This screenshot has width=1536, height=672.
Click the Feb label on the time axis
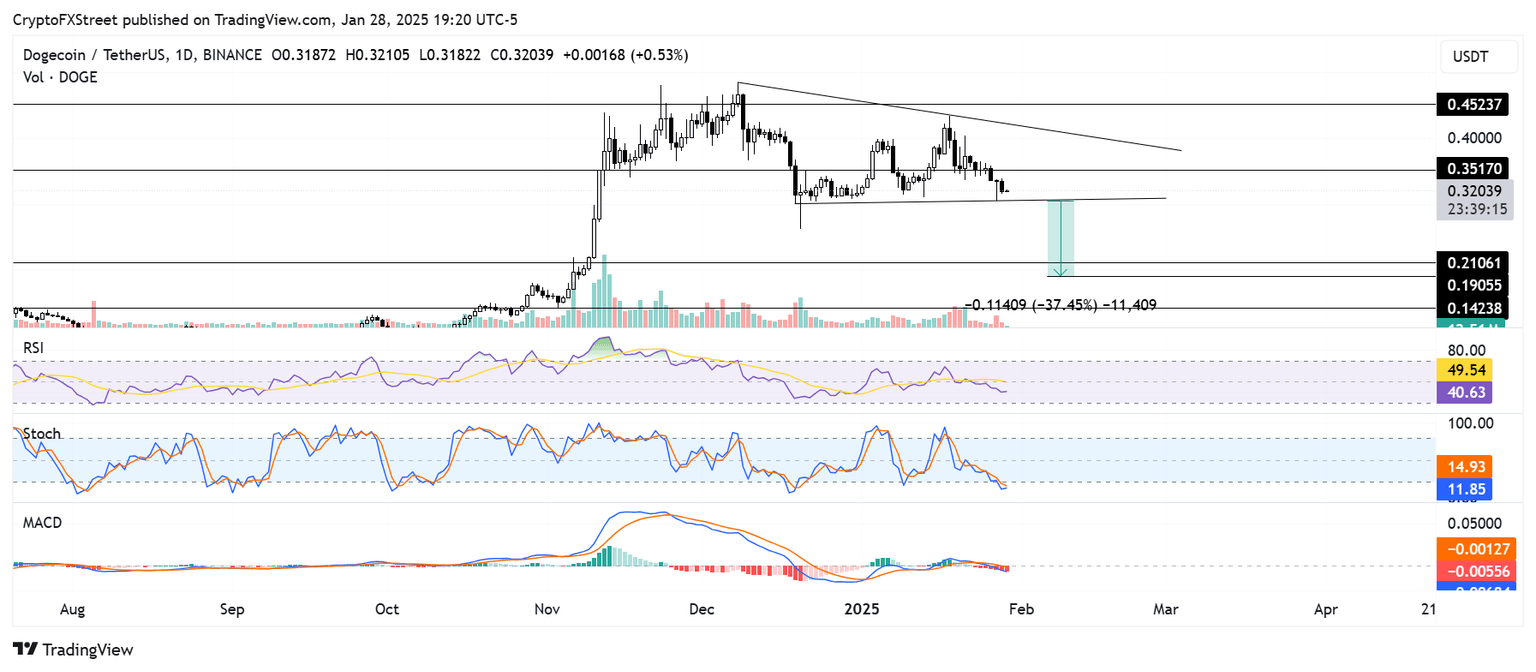coord(1021,608)
